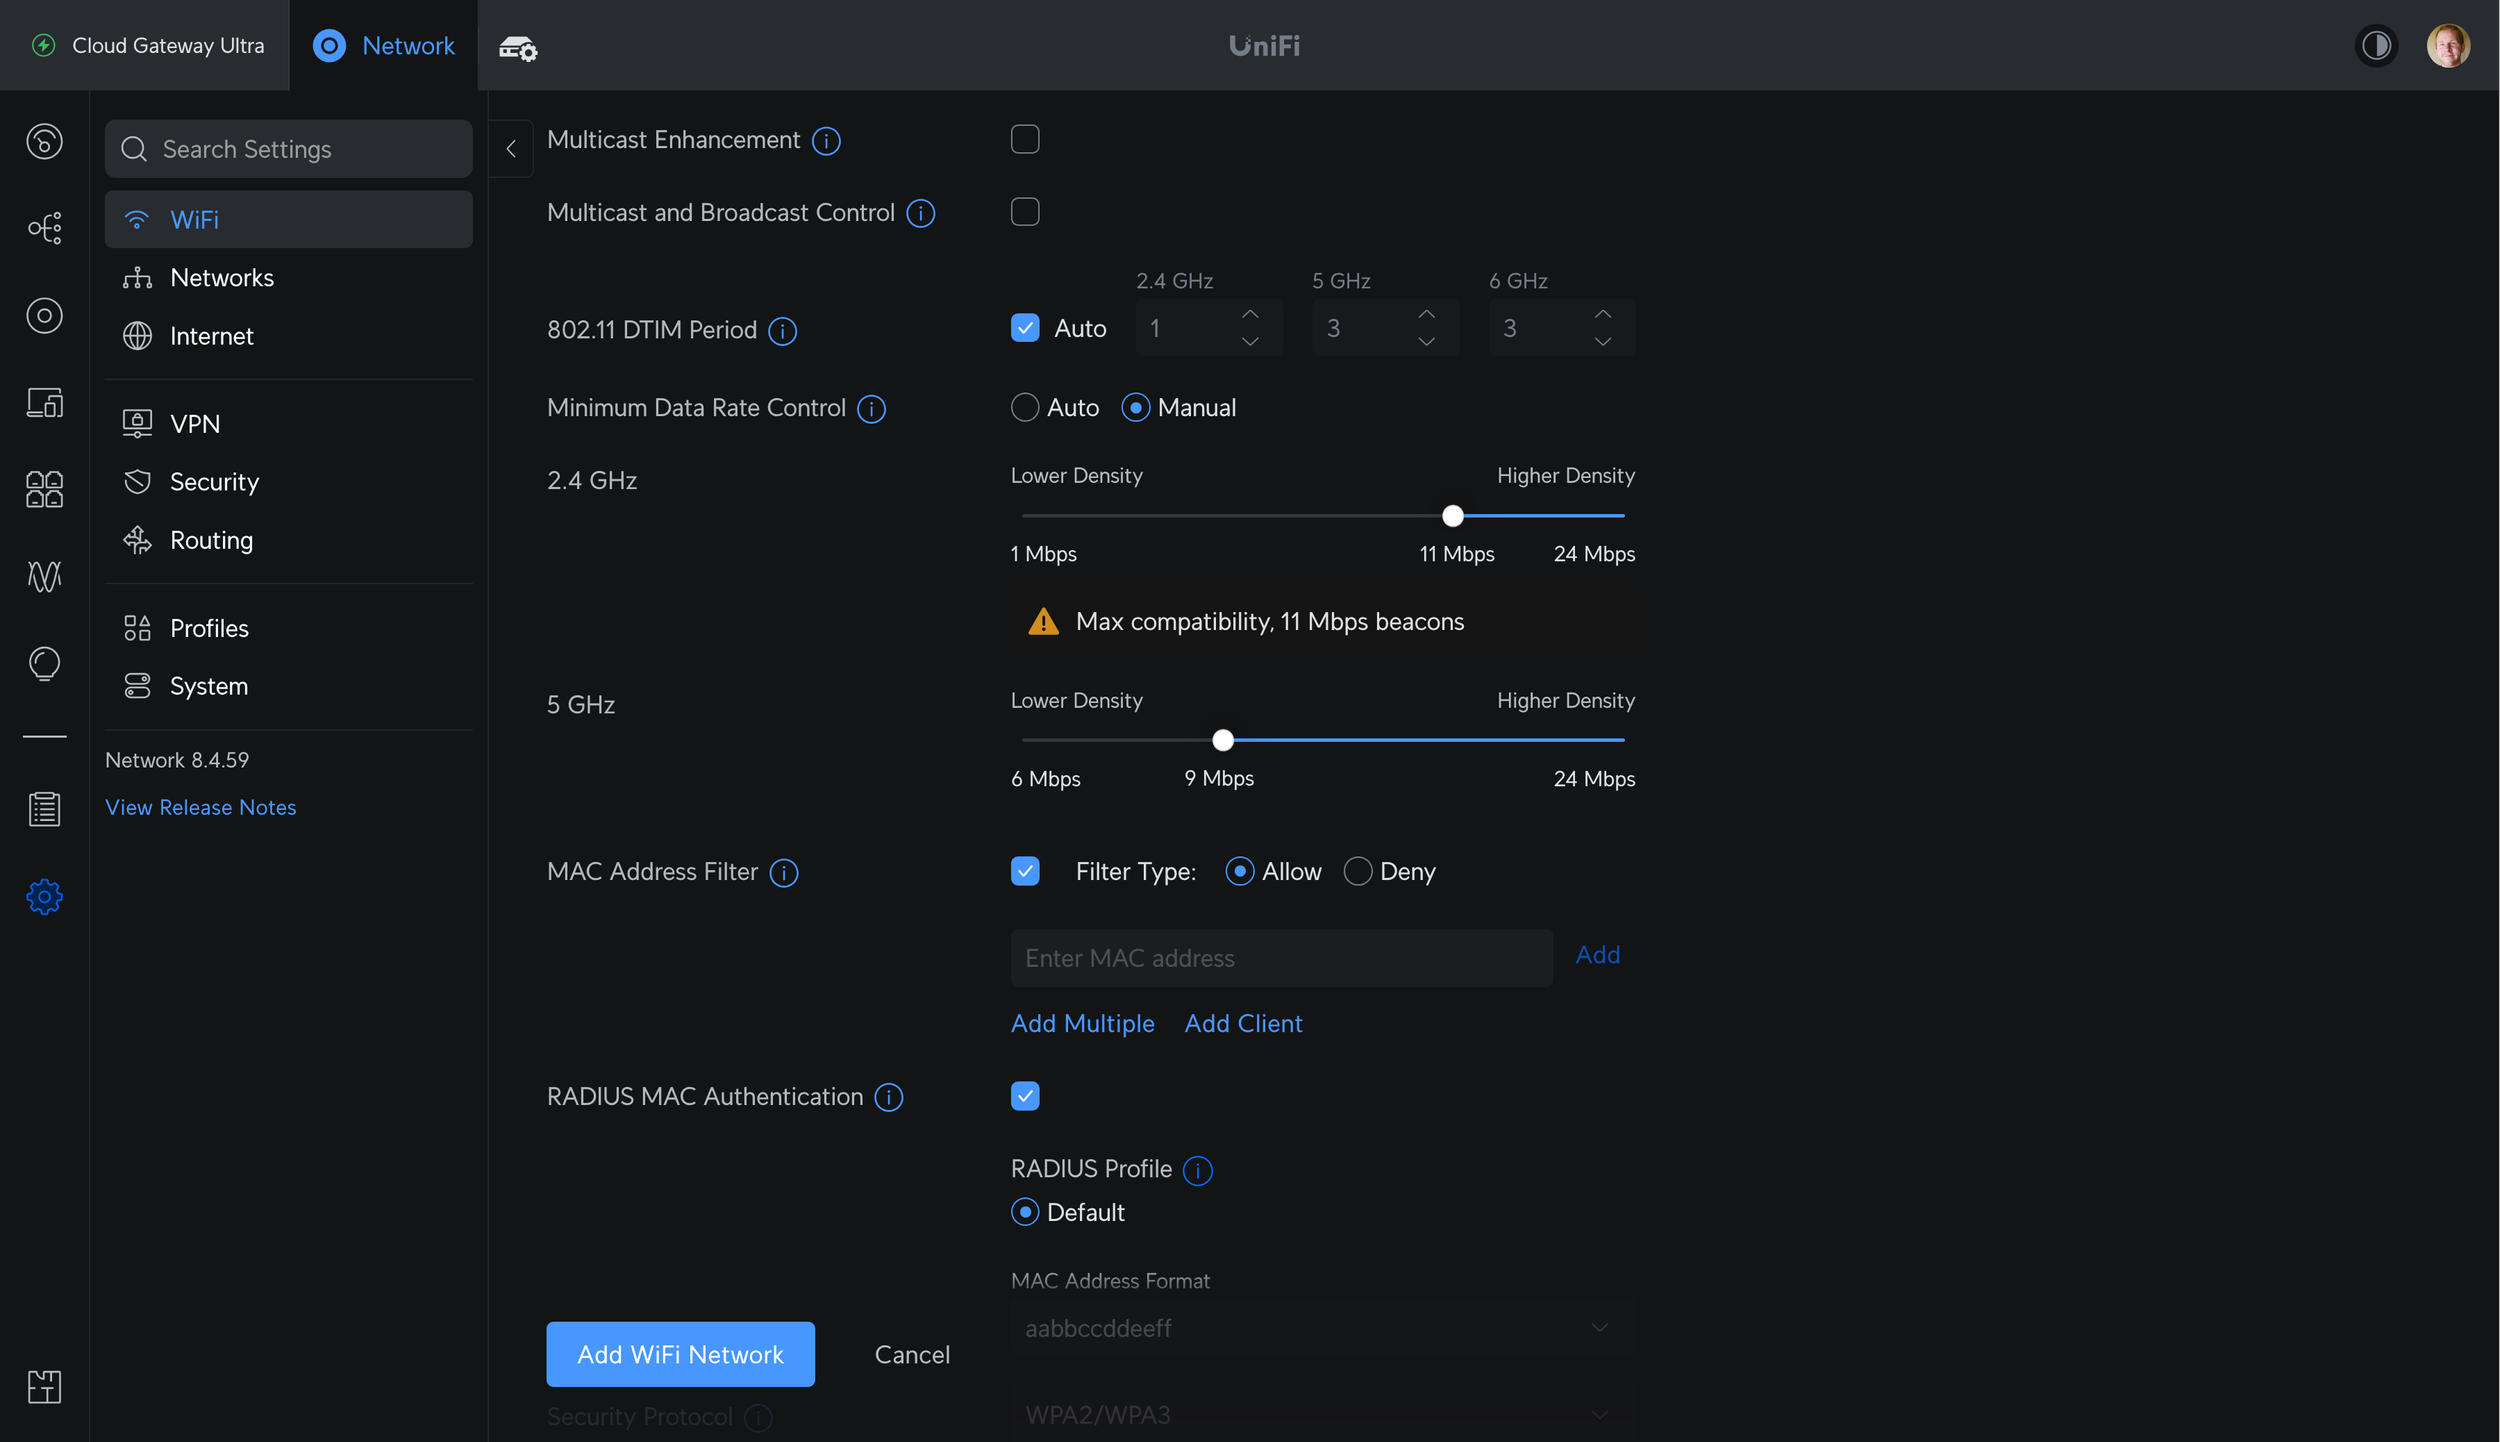Select Auto for Minimum Data Rate Control

(1025, 408)
